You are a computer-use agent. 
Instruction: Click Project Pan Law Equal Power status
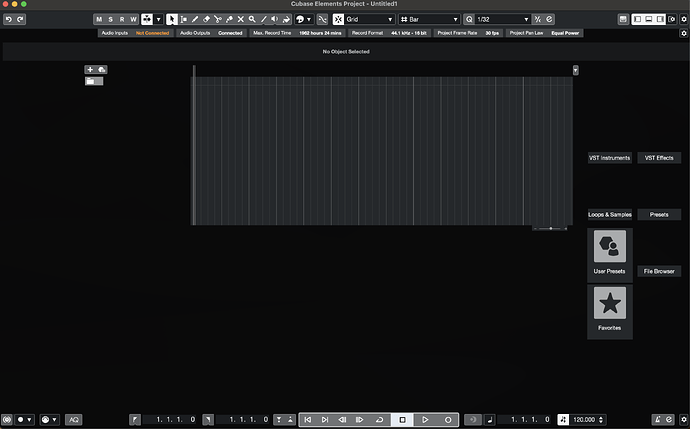pyautogui.click(x=544, y=33)
